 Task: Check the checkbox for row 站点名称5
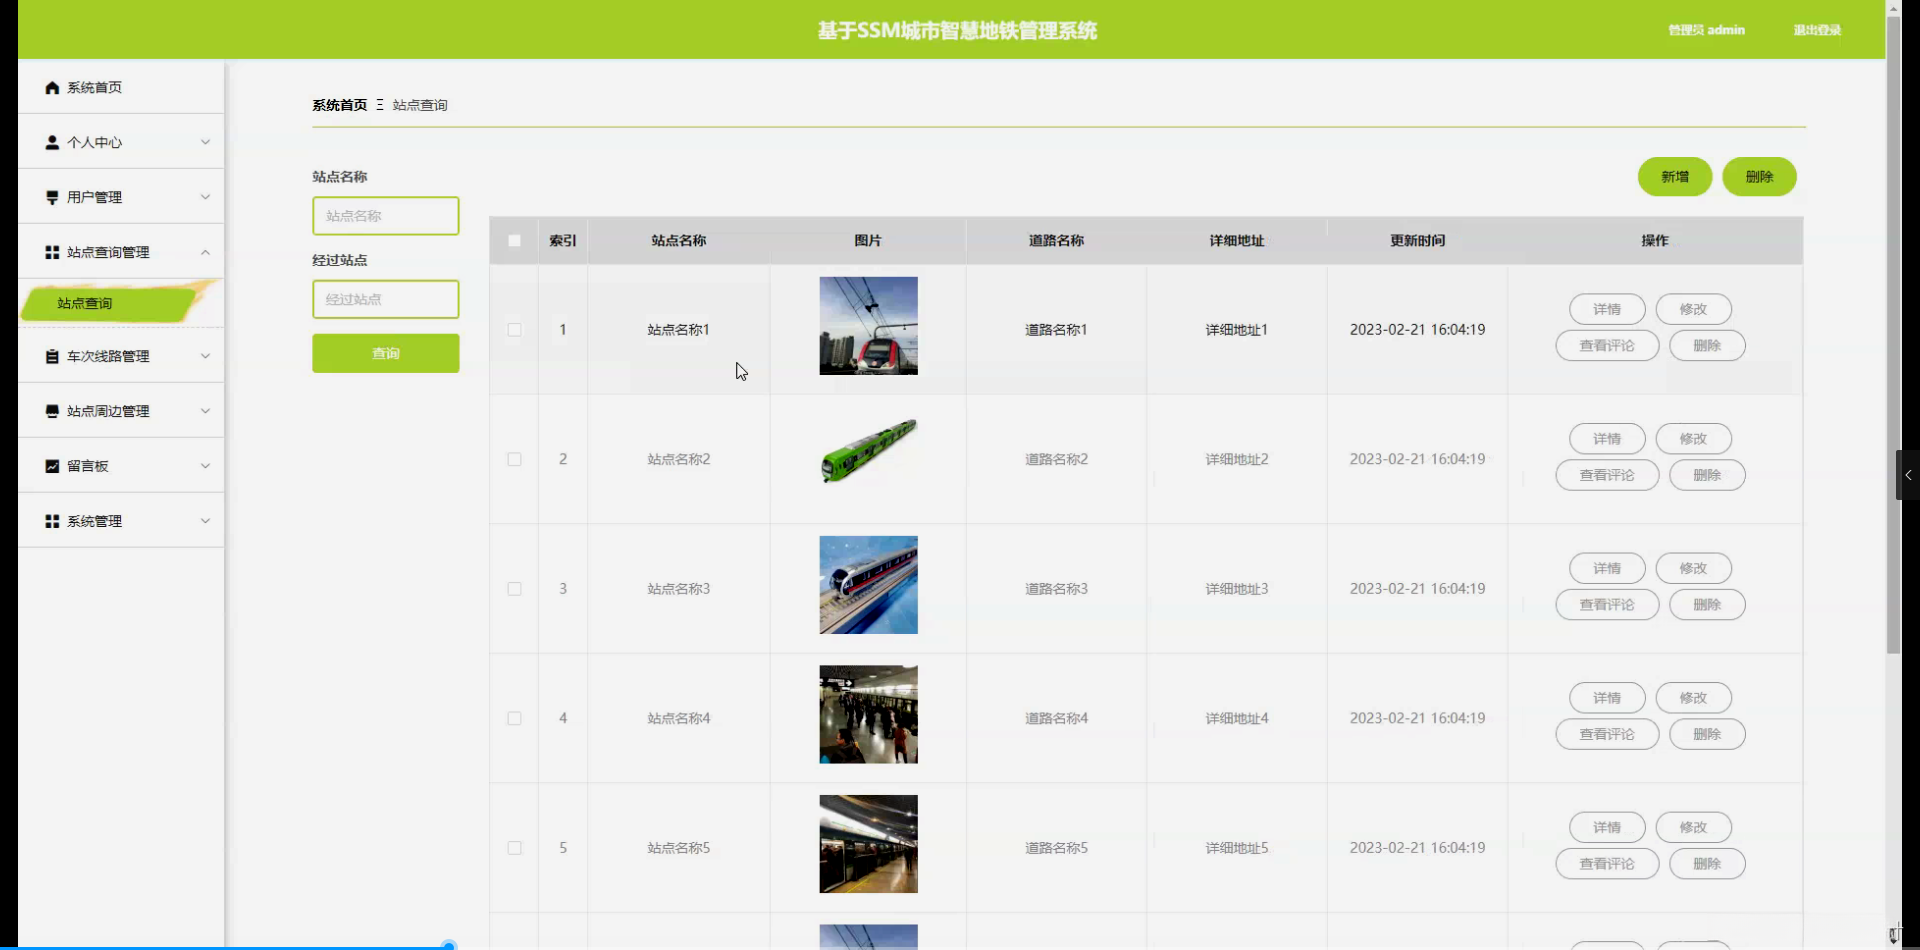(514, 848)
